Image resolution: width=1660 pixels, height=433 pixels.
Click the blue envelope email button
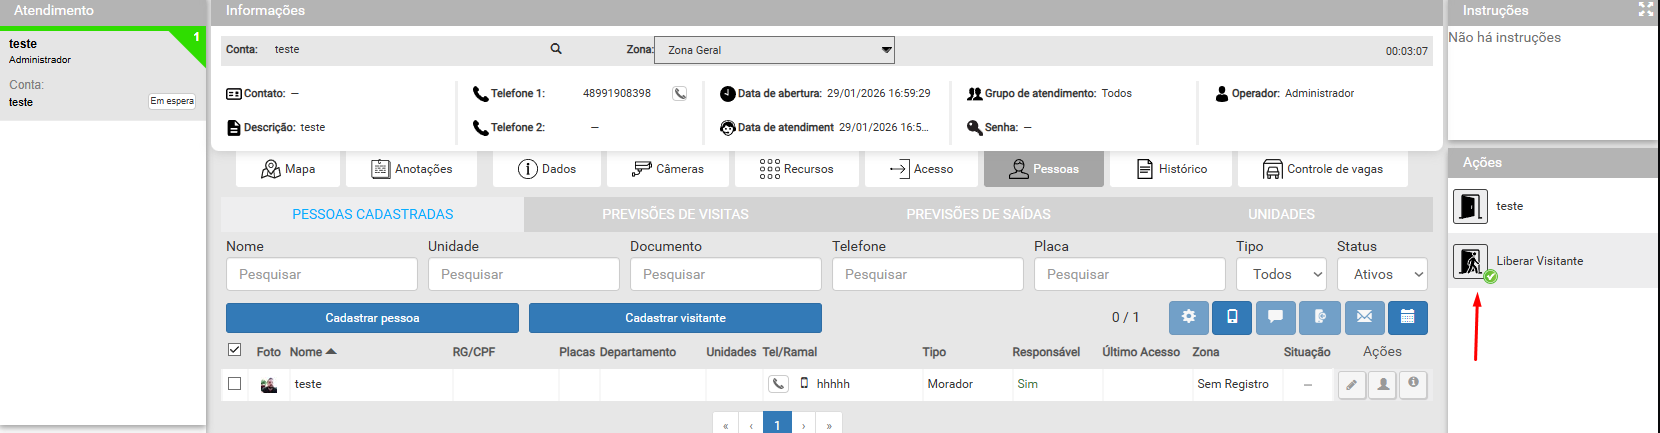pos(1364,317)
